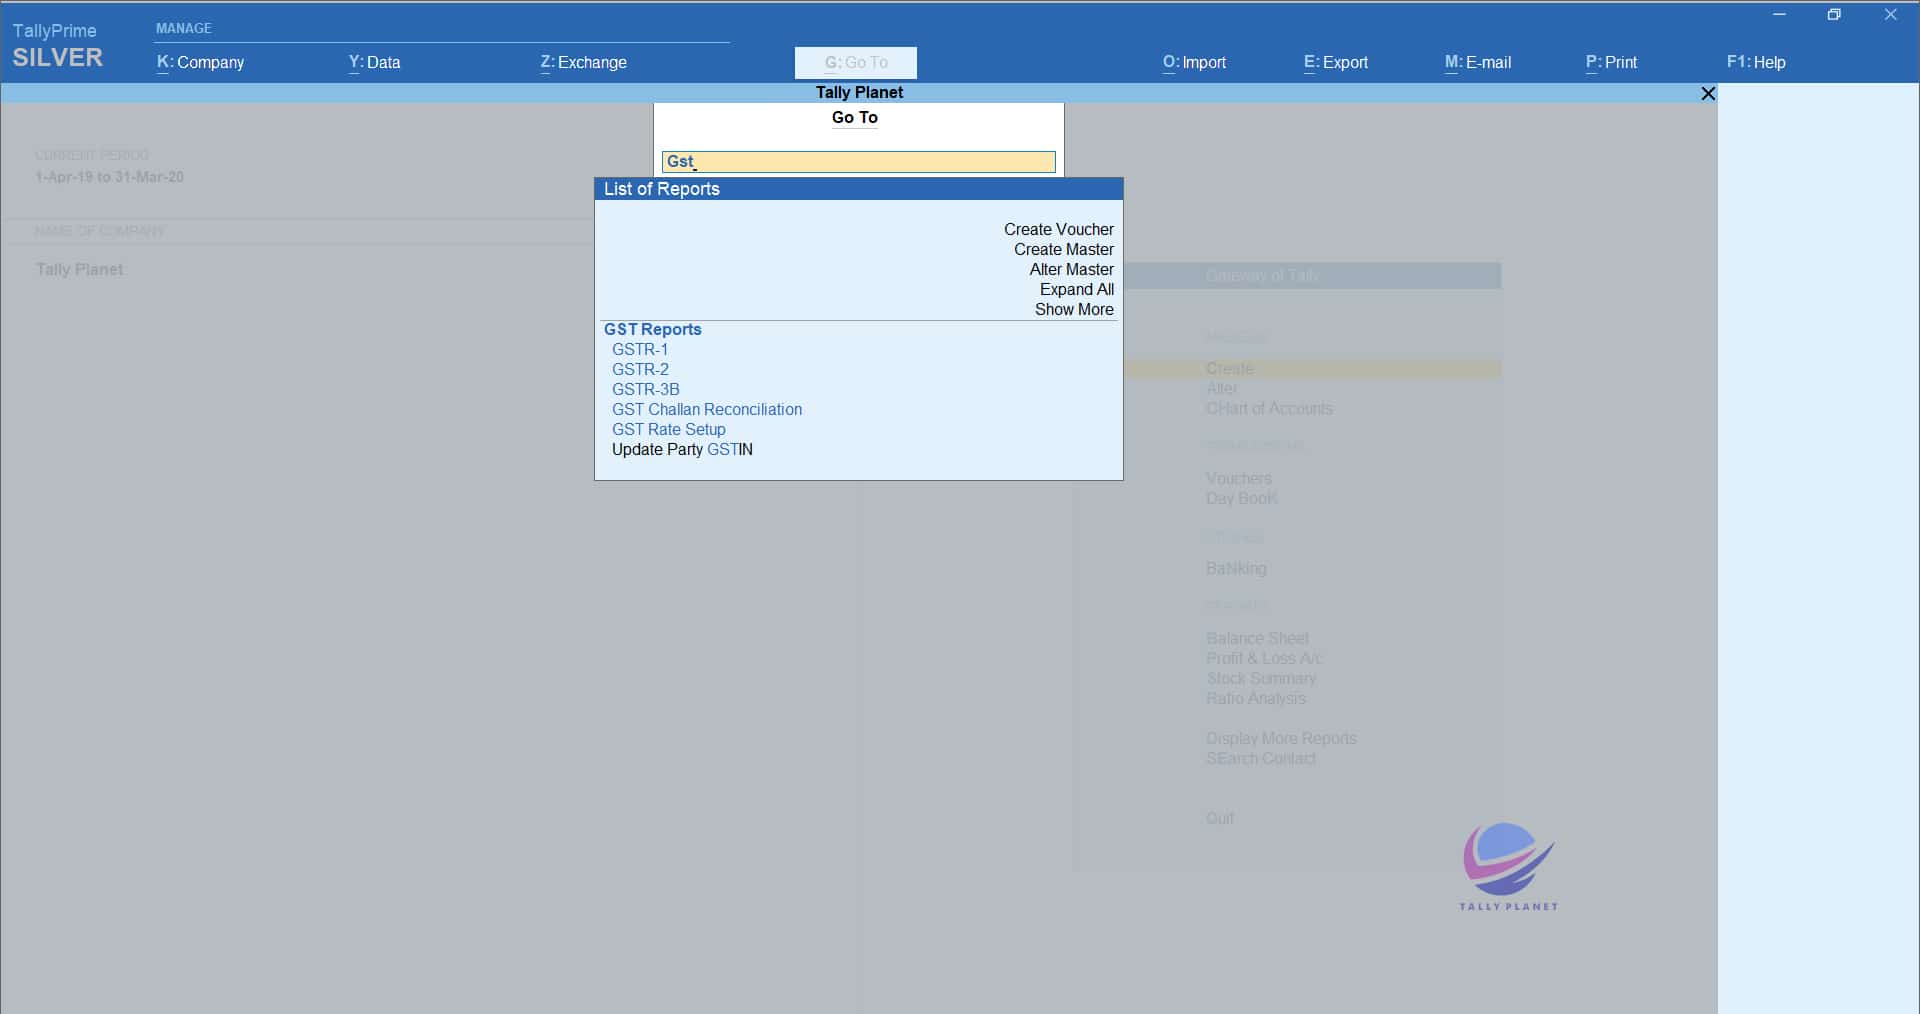
Task: Open the Data menu
Action: click(374, 62)
